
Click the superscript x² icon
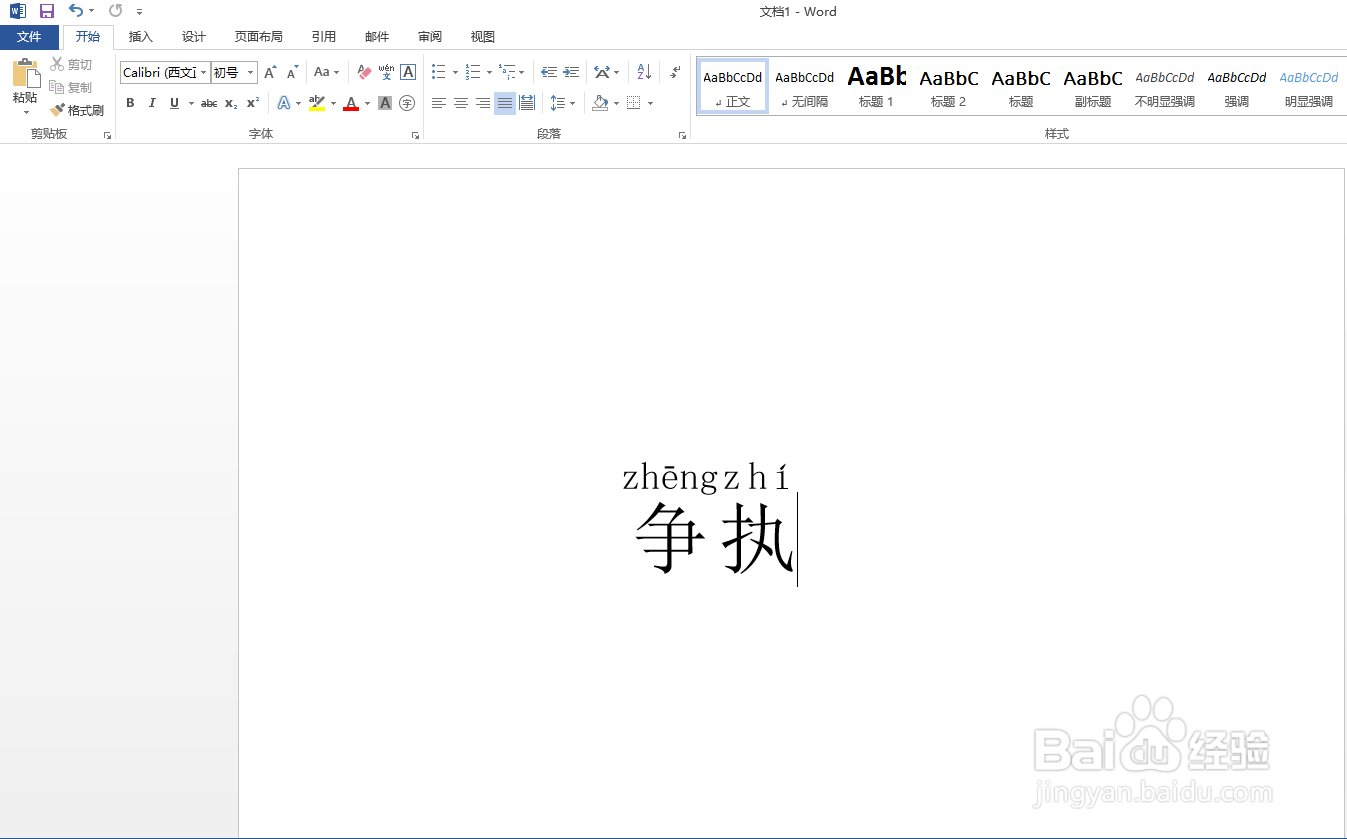[253, 103]
